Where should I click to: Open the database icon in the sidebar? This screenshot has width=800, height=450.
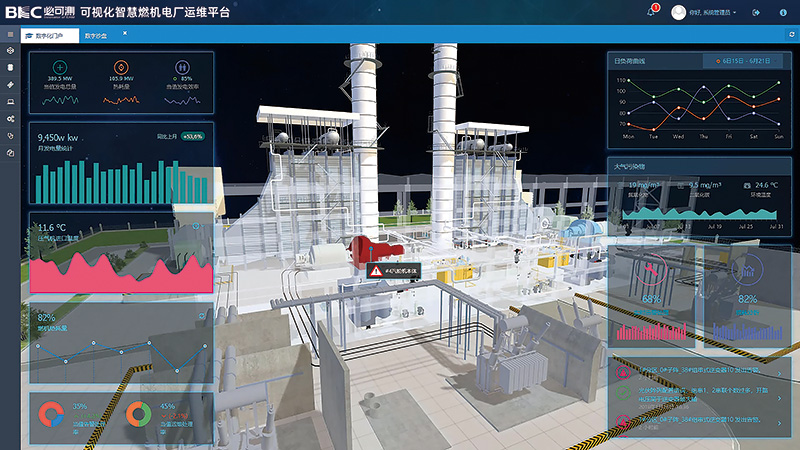tap(10, 67)
